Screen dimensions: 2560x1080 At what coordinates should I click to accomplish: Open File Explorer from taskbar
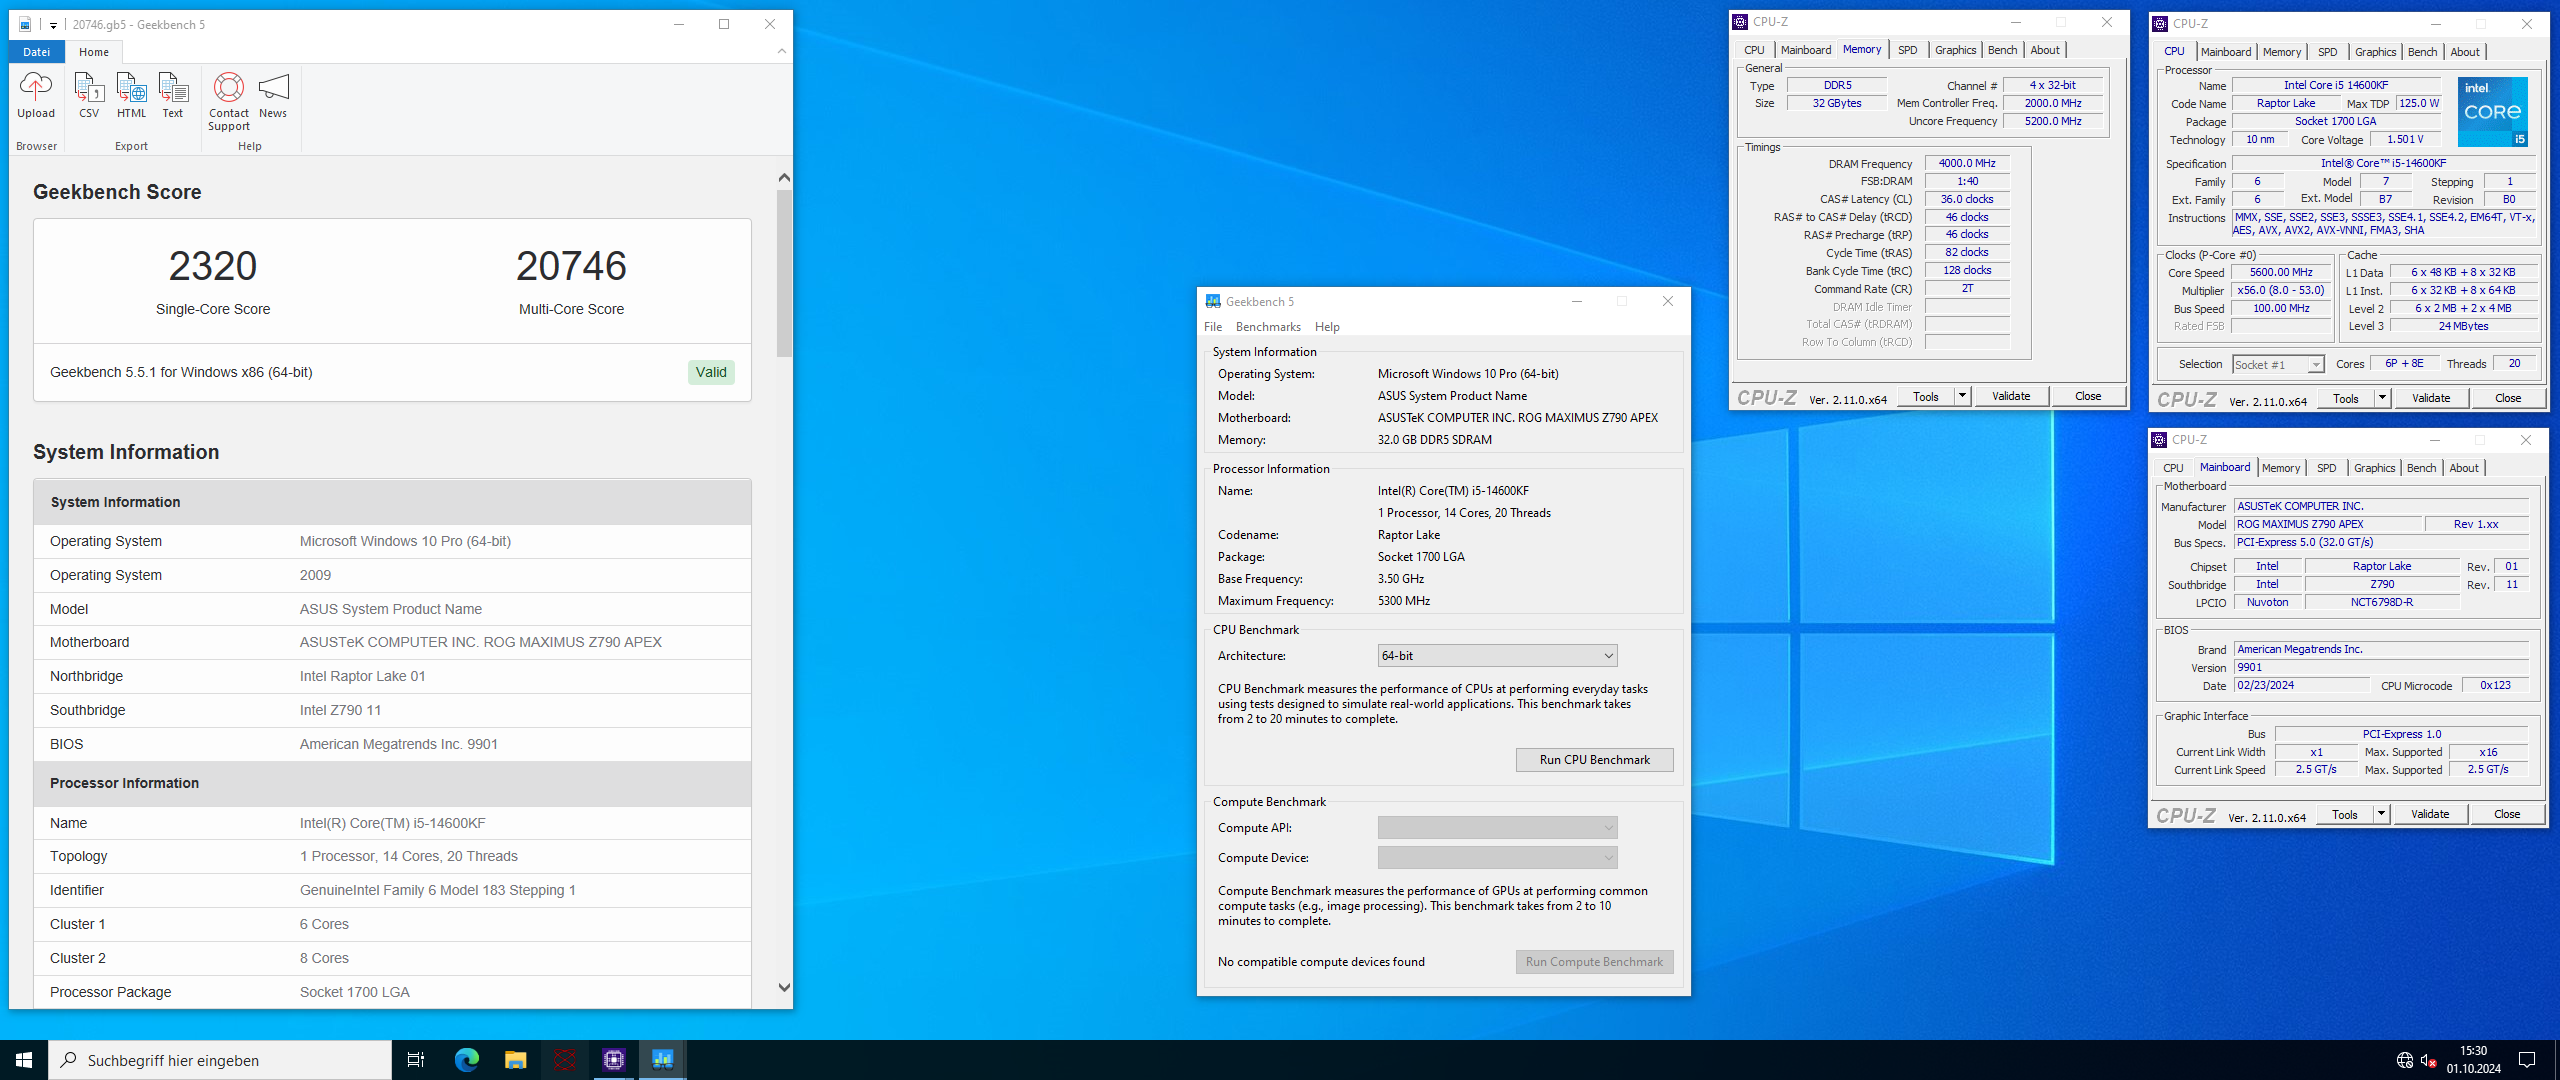coord(515,1060)
